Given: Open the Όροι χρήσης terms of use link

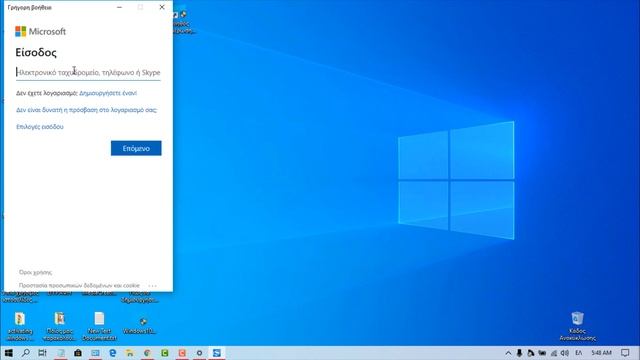Looking at the screenshot, I should click(35, 272).
